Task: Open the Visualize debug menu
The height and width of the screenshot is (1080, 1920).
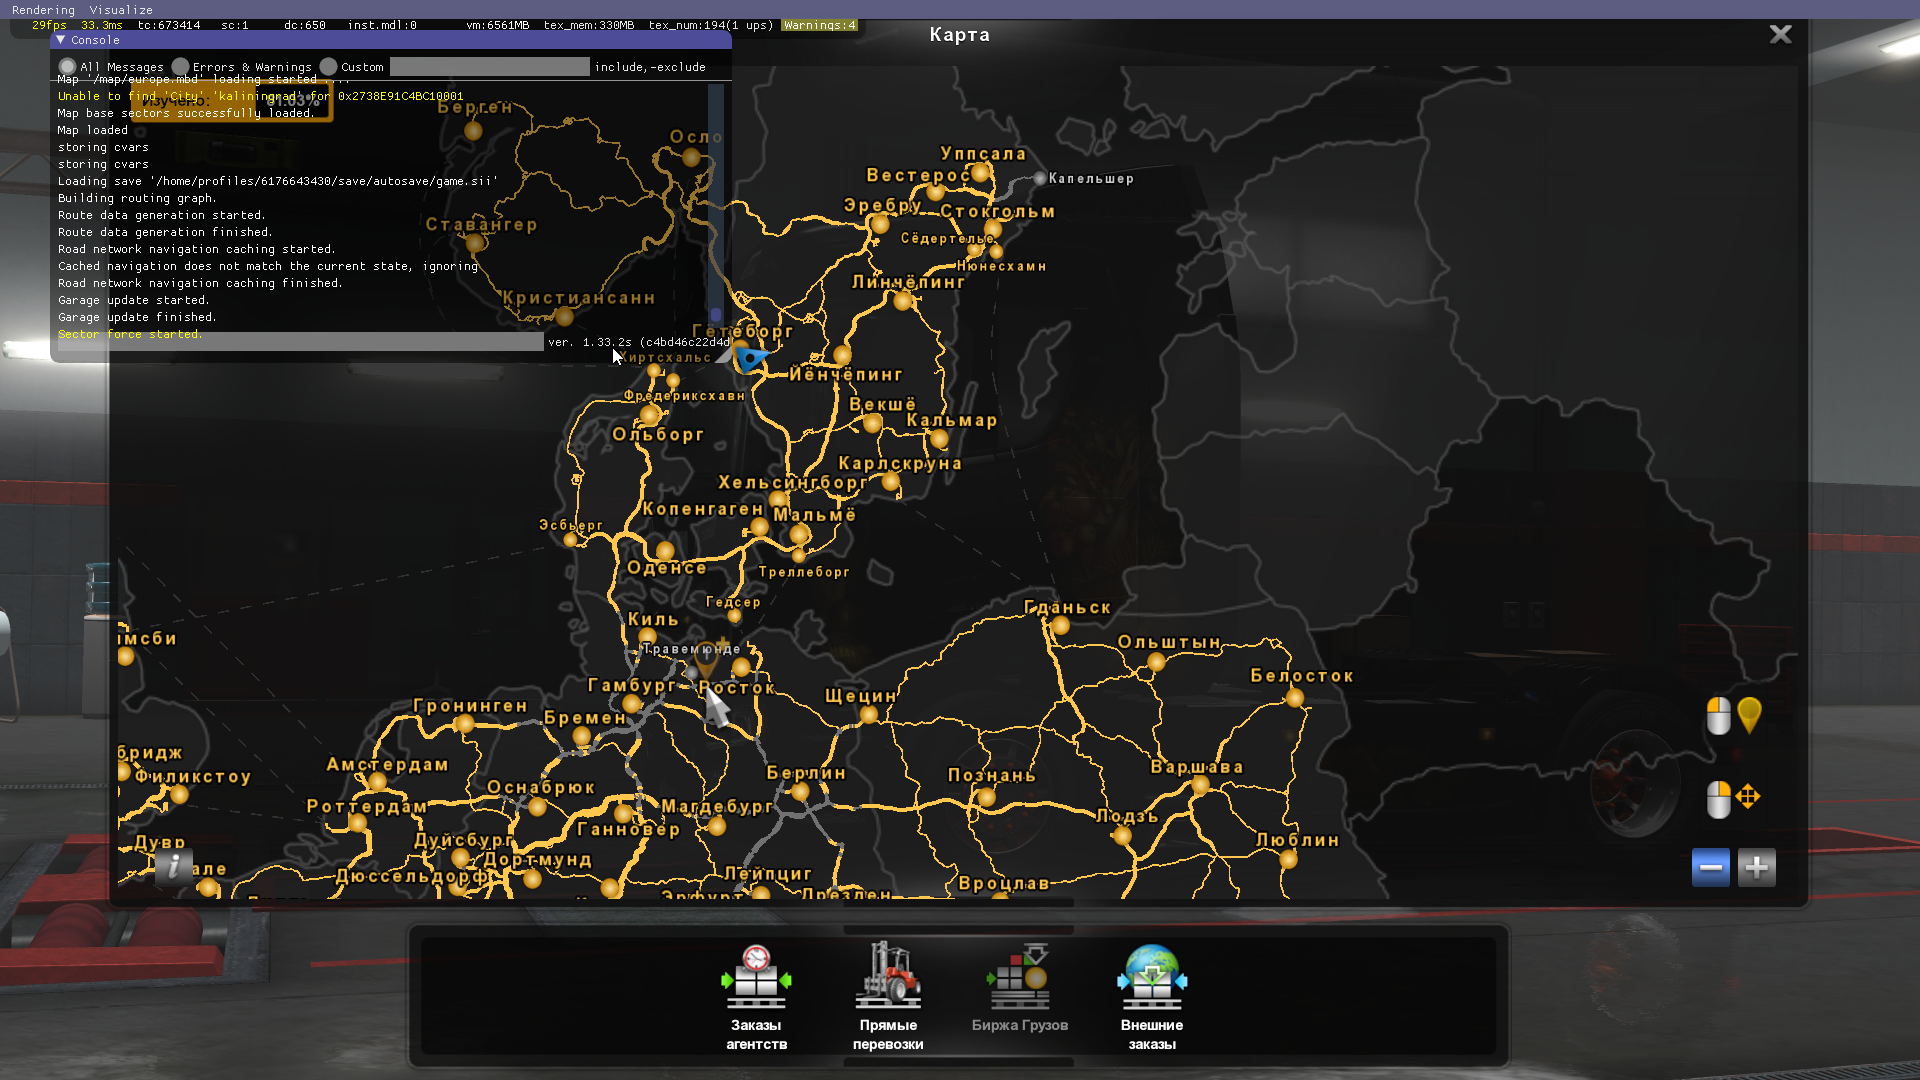Action: 121,10
